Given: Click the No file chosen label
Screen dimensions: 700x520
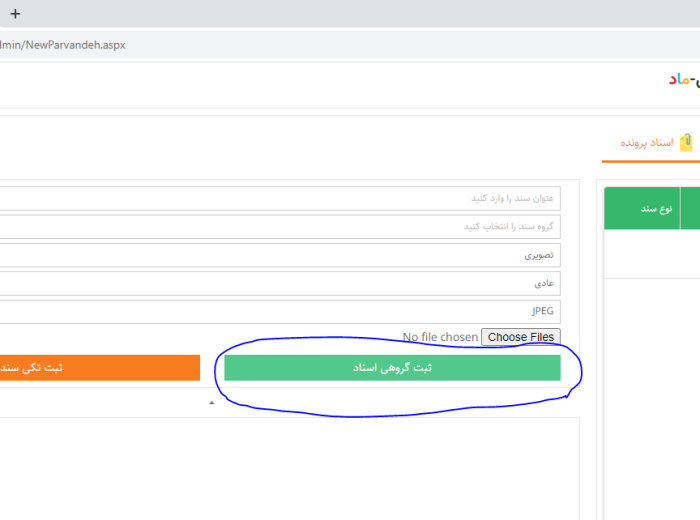Looking at the screenshot, I should pos(439,337).
